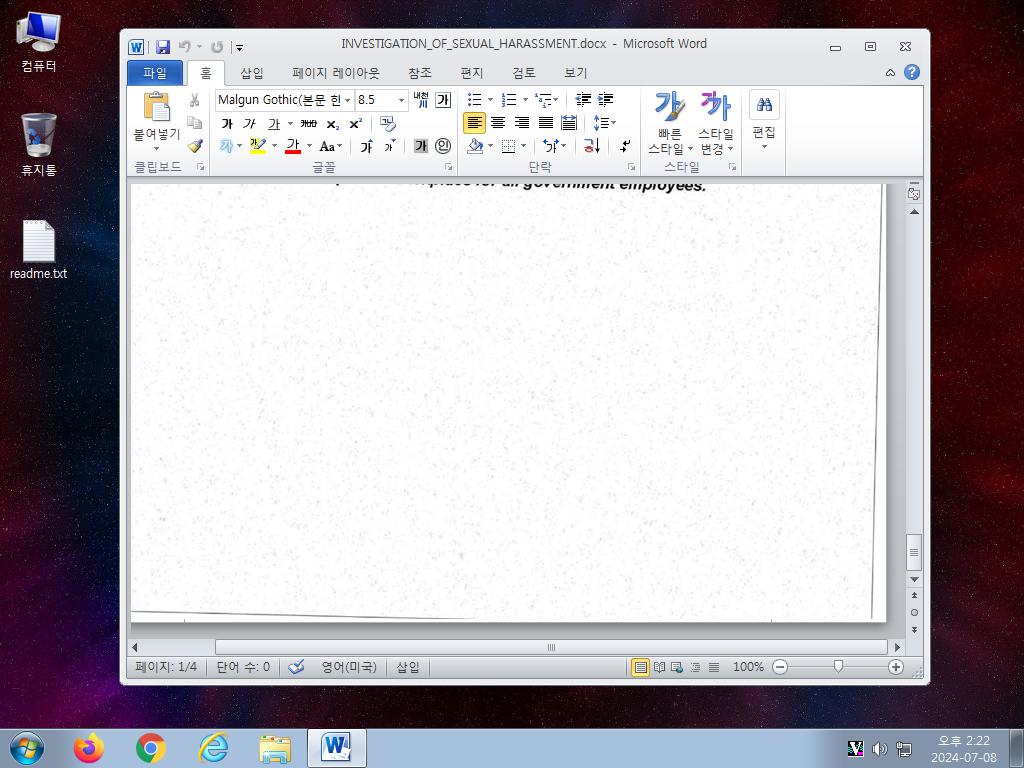Switch to the View (보기) tab
Image resolution: width=1024 pixels, height=768 pixels.
tap(576, 73)
